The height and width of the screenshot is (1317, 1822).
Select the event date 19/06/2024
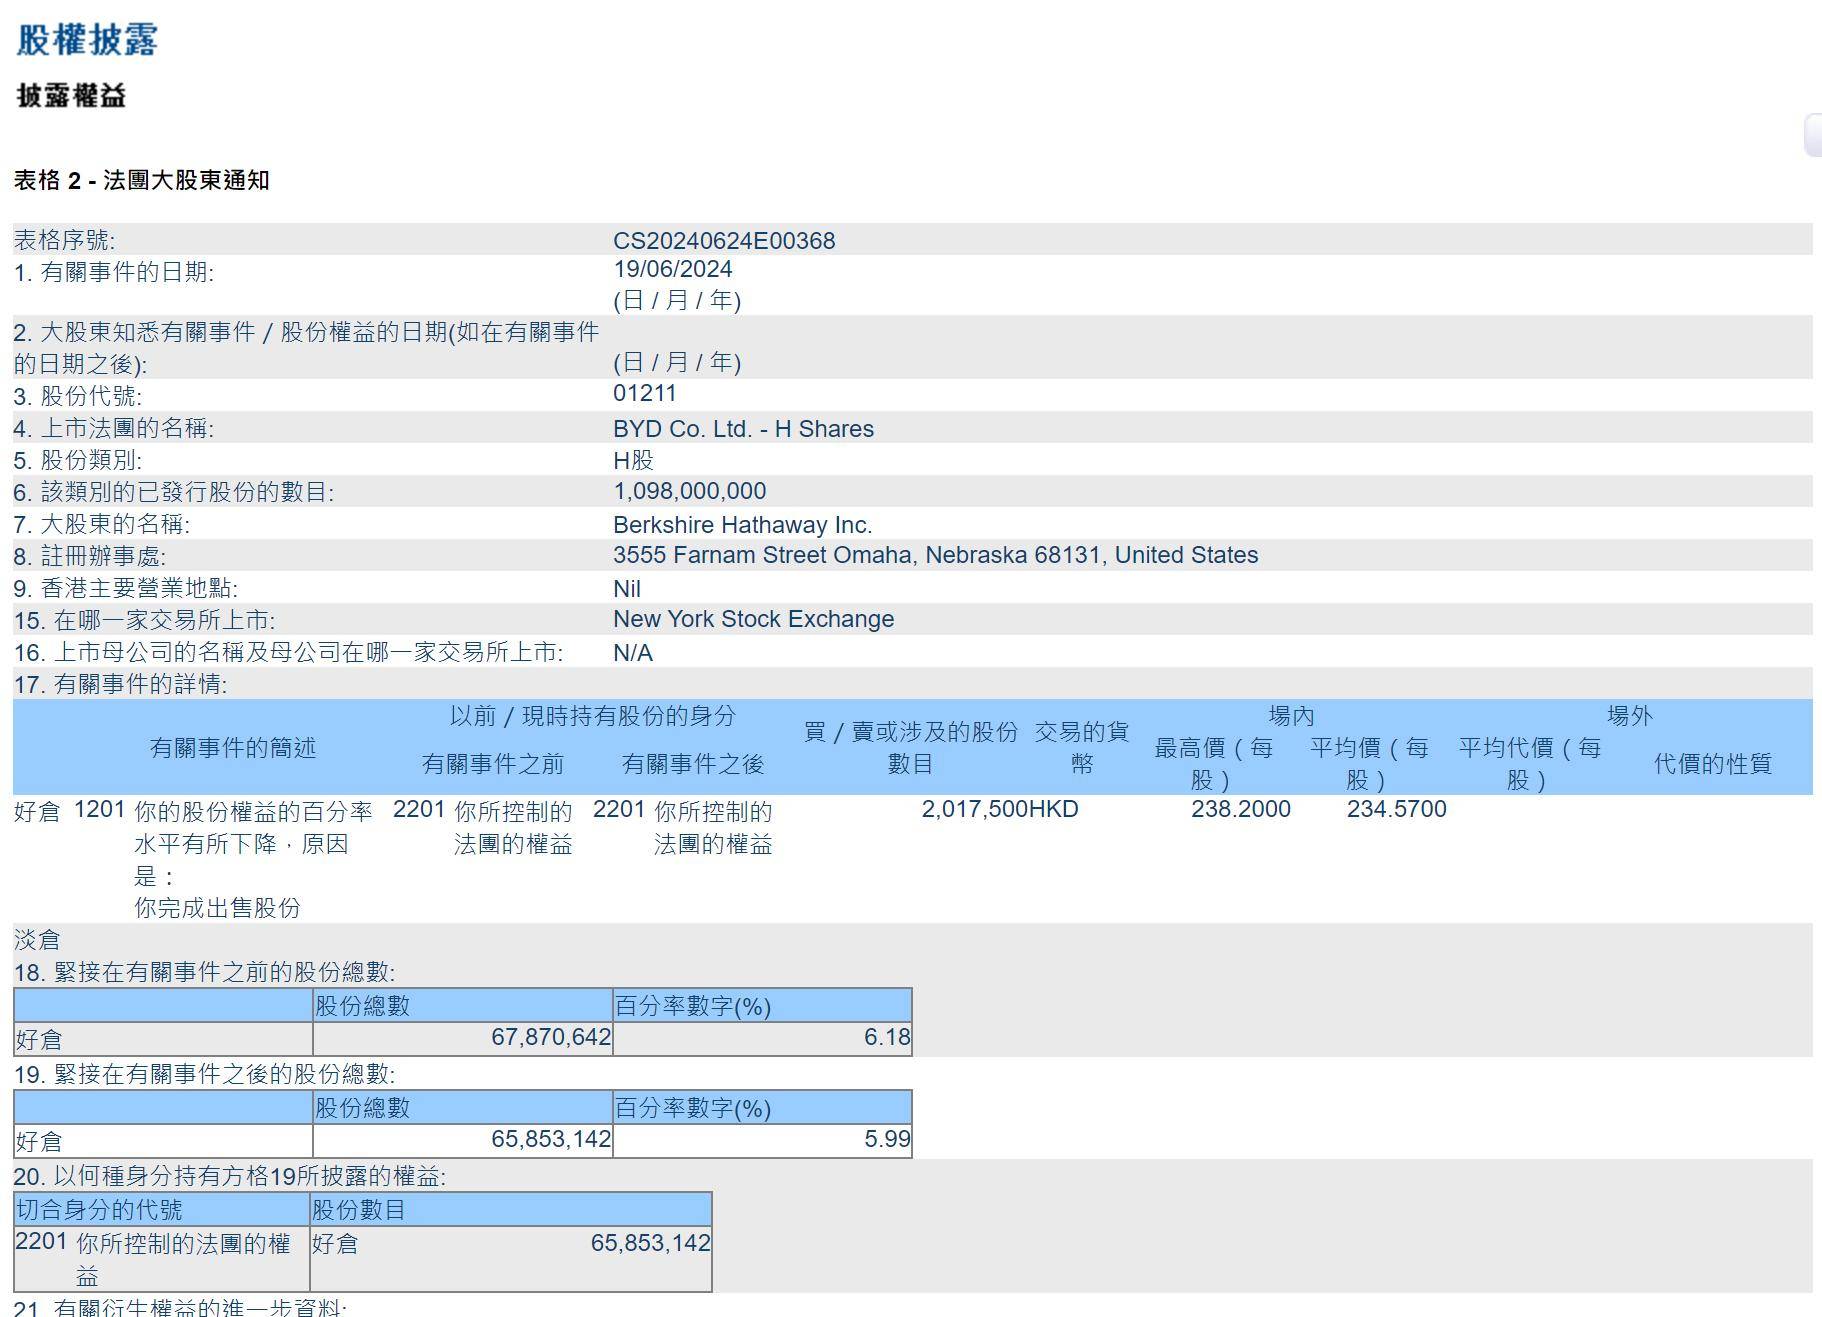[x=673, y=269]
